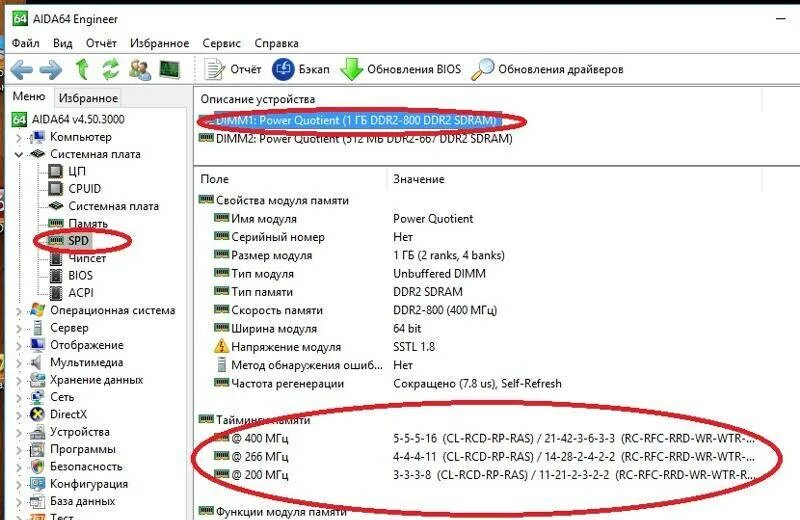Expand the Хранение данных node
The image size is (800, 520).
(x=19, y=380)
